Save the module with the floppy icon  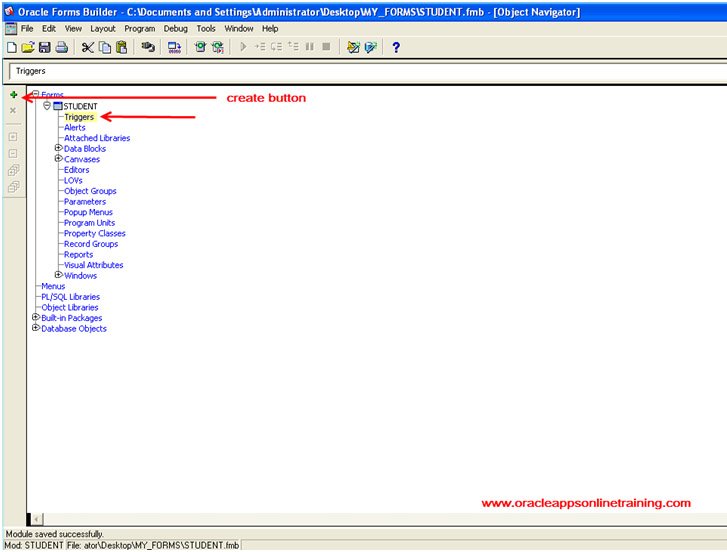pyautogui.click(x=45, y=47)
